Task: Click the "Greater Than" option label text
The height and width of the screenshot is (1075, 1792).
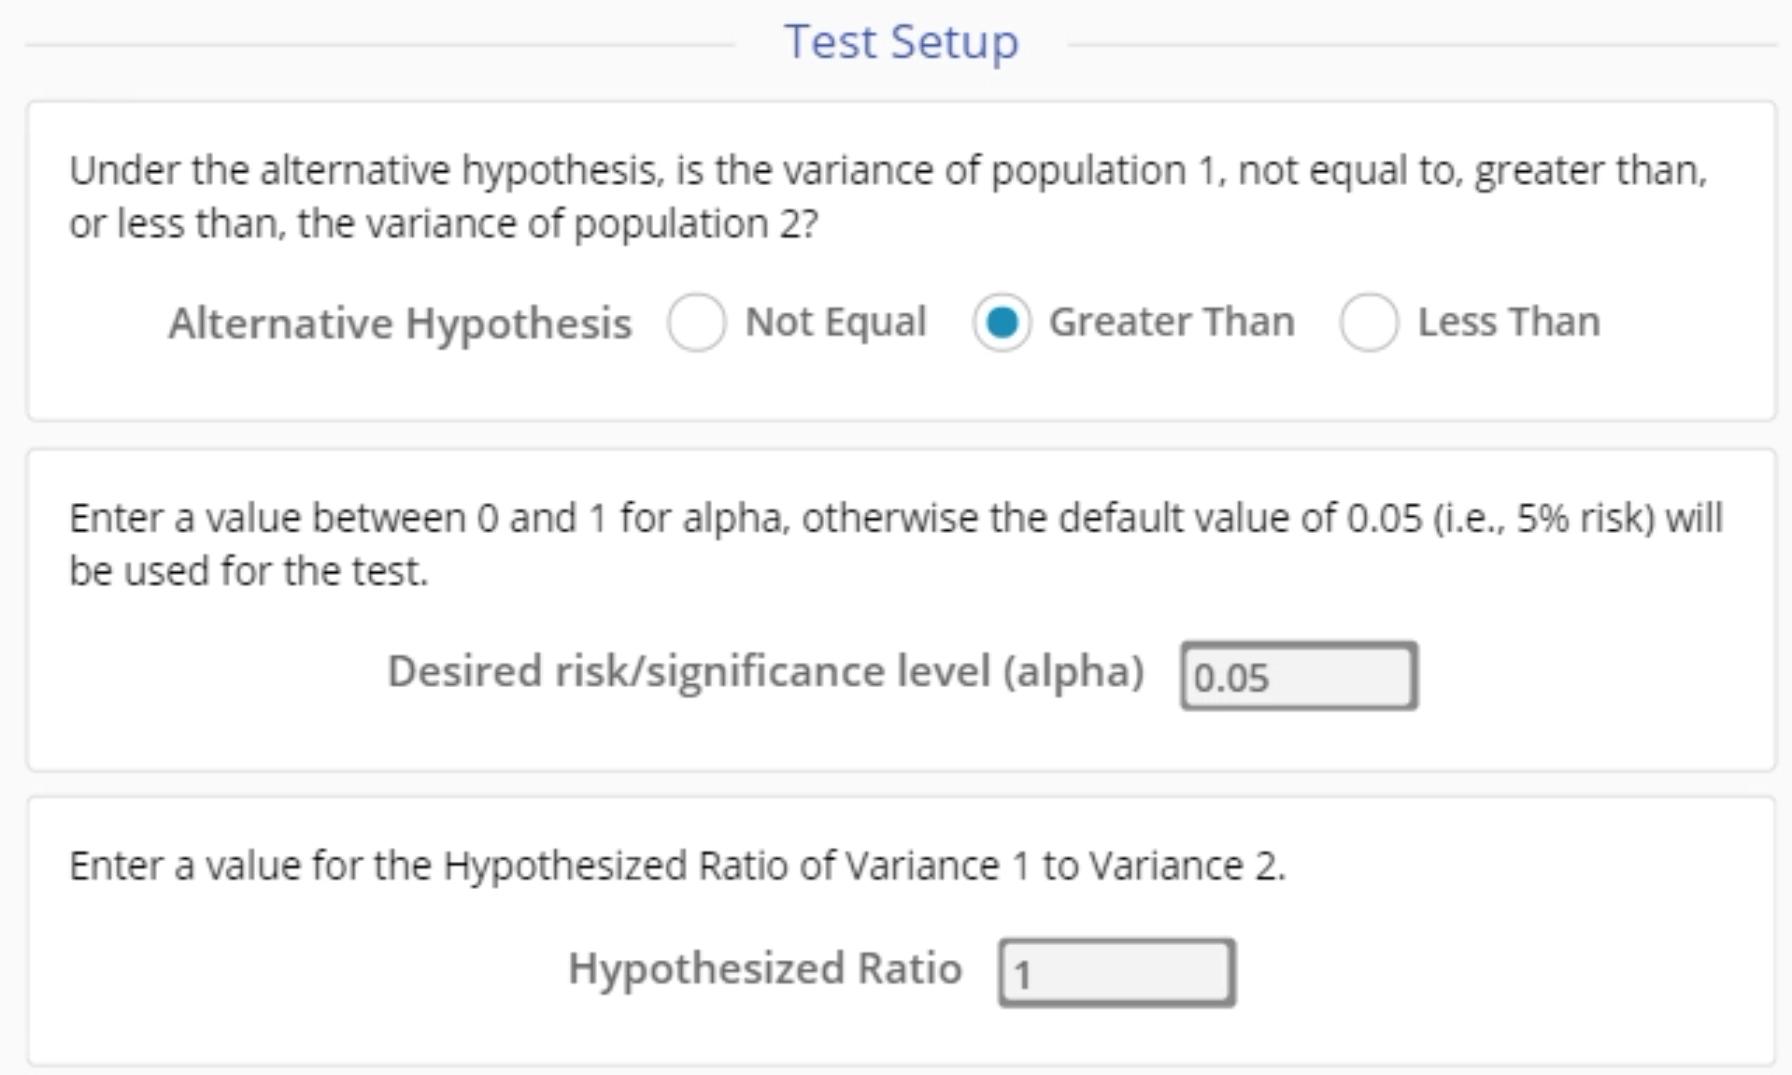Action: pyautogui.click(x=1171, y=322)
